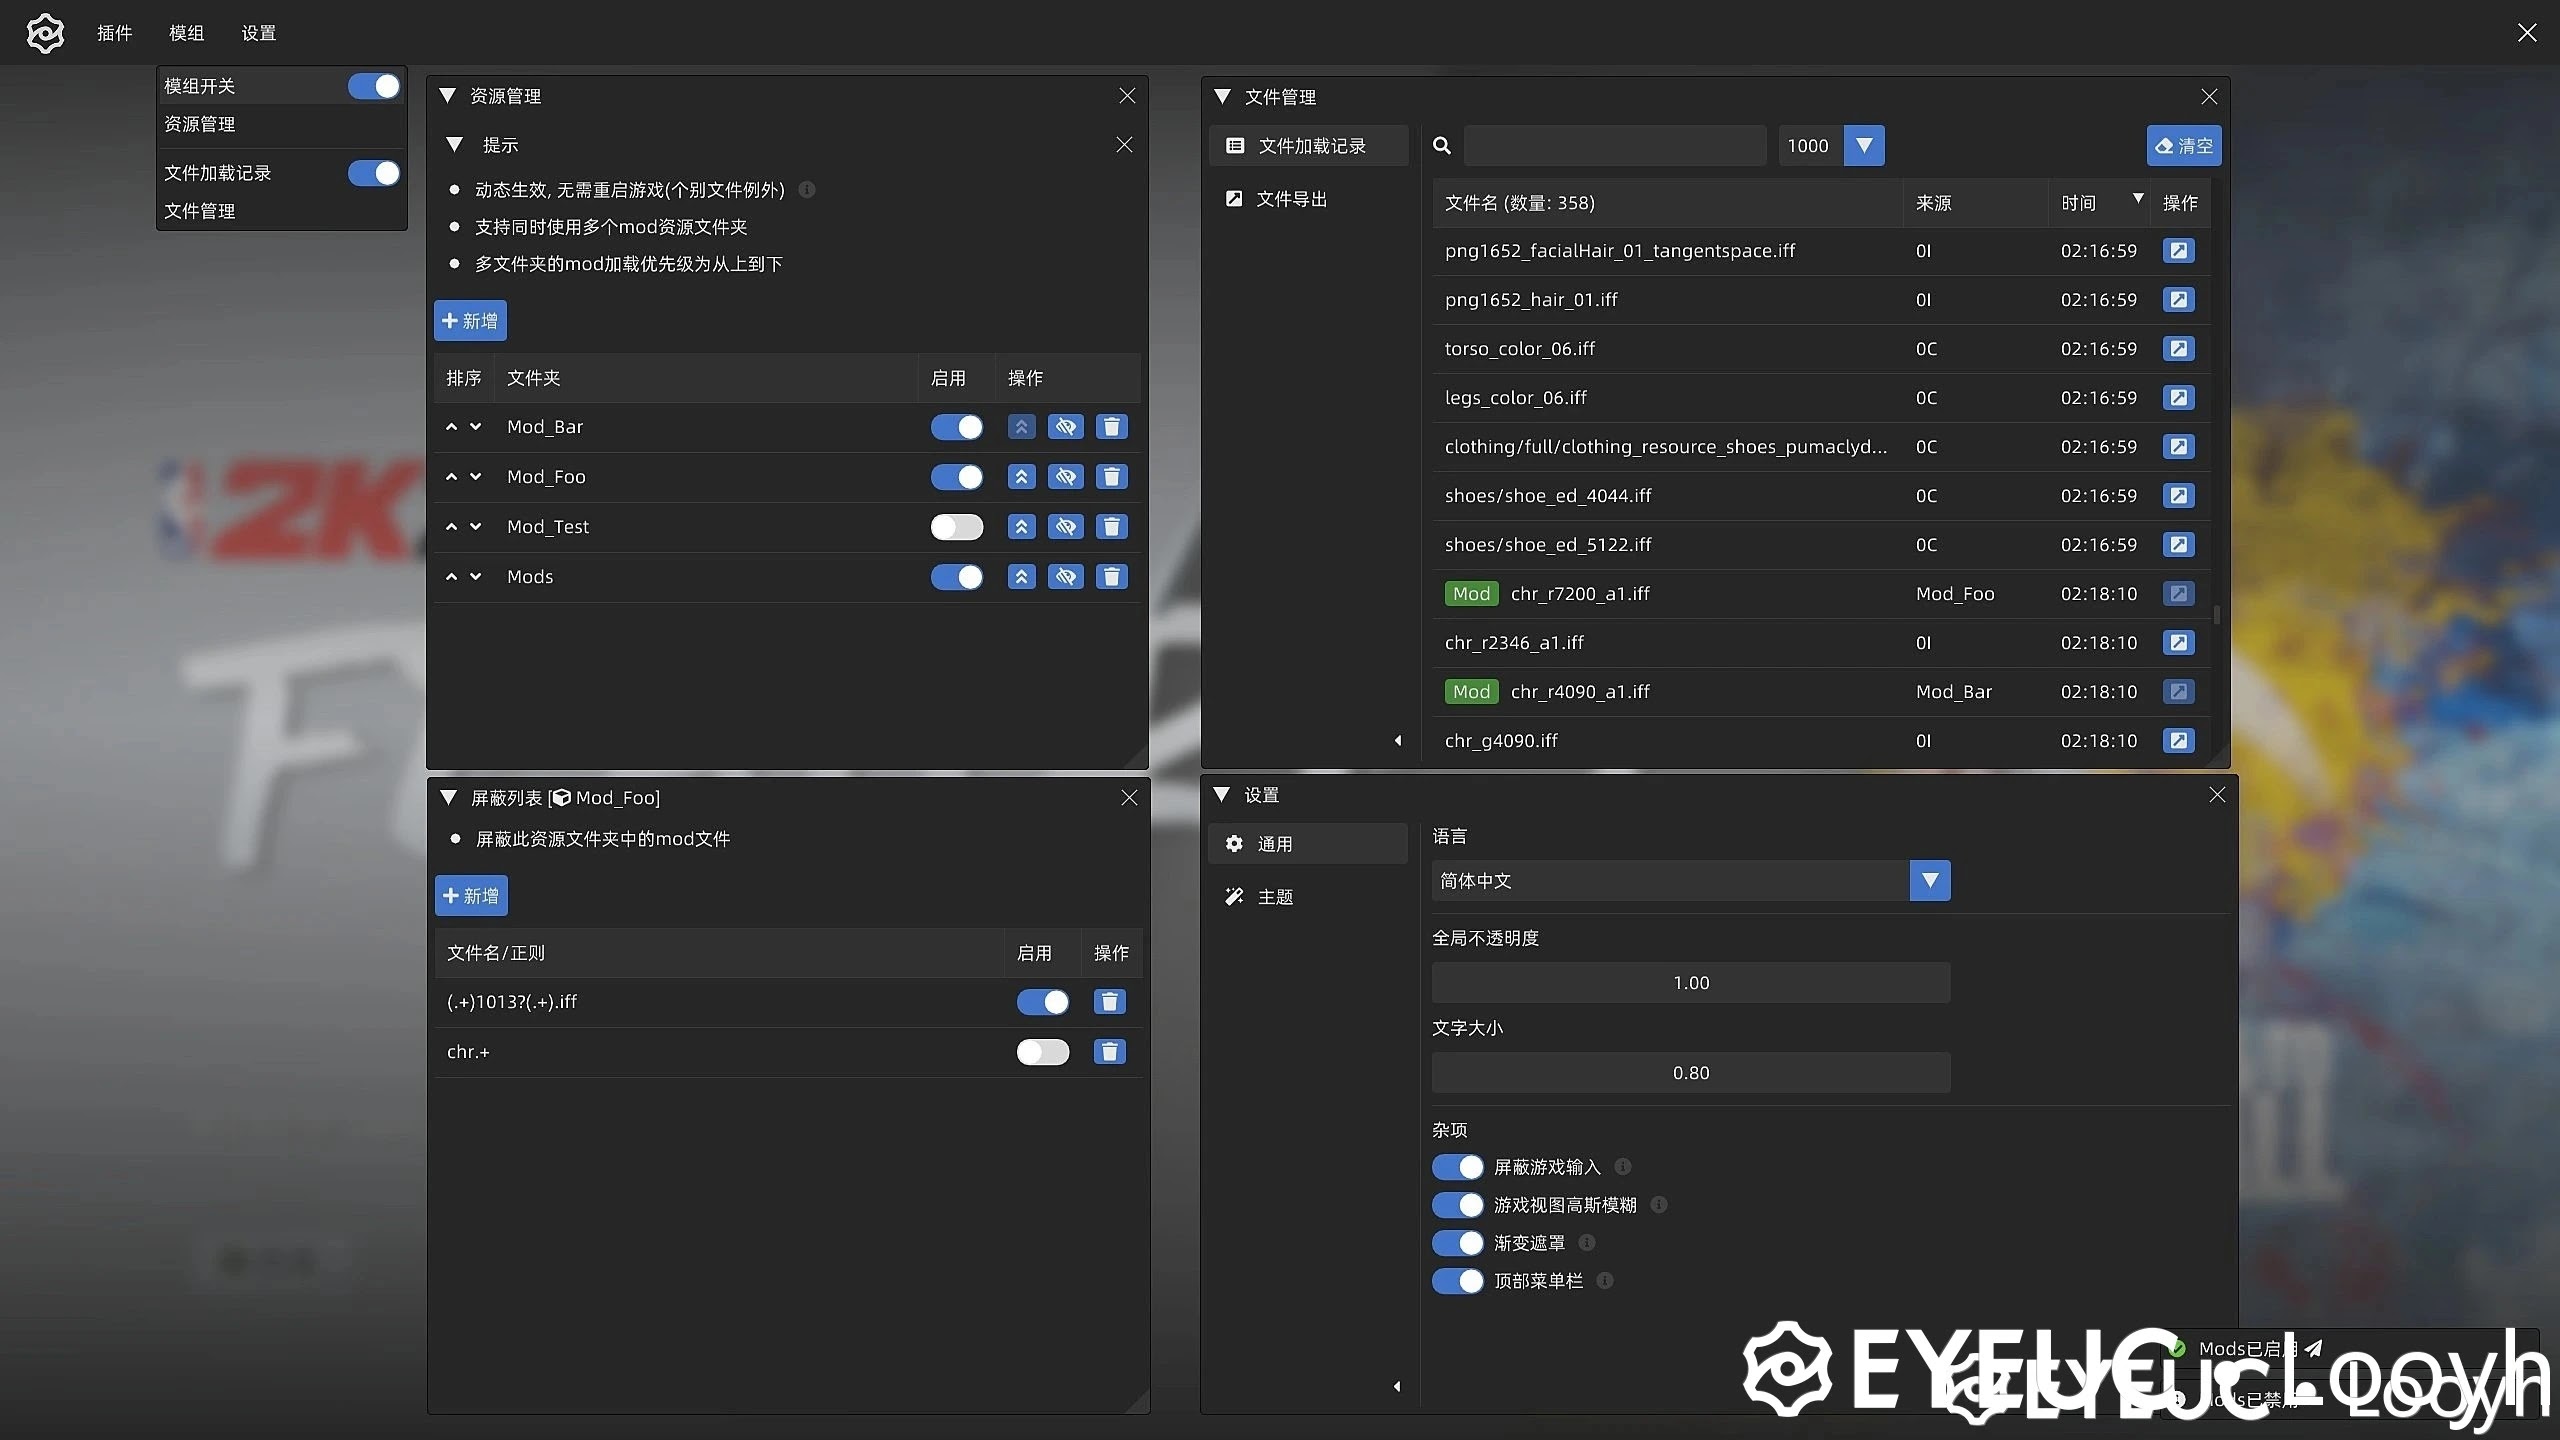The height and width of the screenshot is (1440, 2560).
Task: Delete the chr.+ block rule
Action: point(1109,1052)
